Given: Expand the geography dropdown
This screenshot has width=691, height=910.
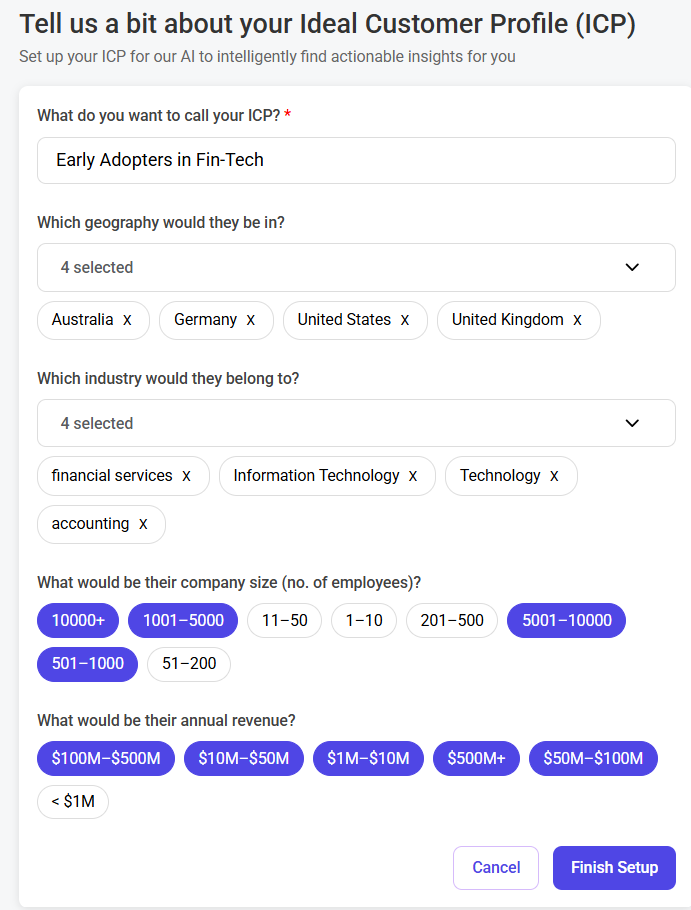Looking at the screenshot, I should (356, 268).
